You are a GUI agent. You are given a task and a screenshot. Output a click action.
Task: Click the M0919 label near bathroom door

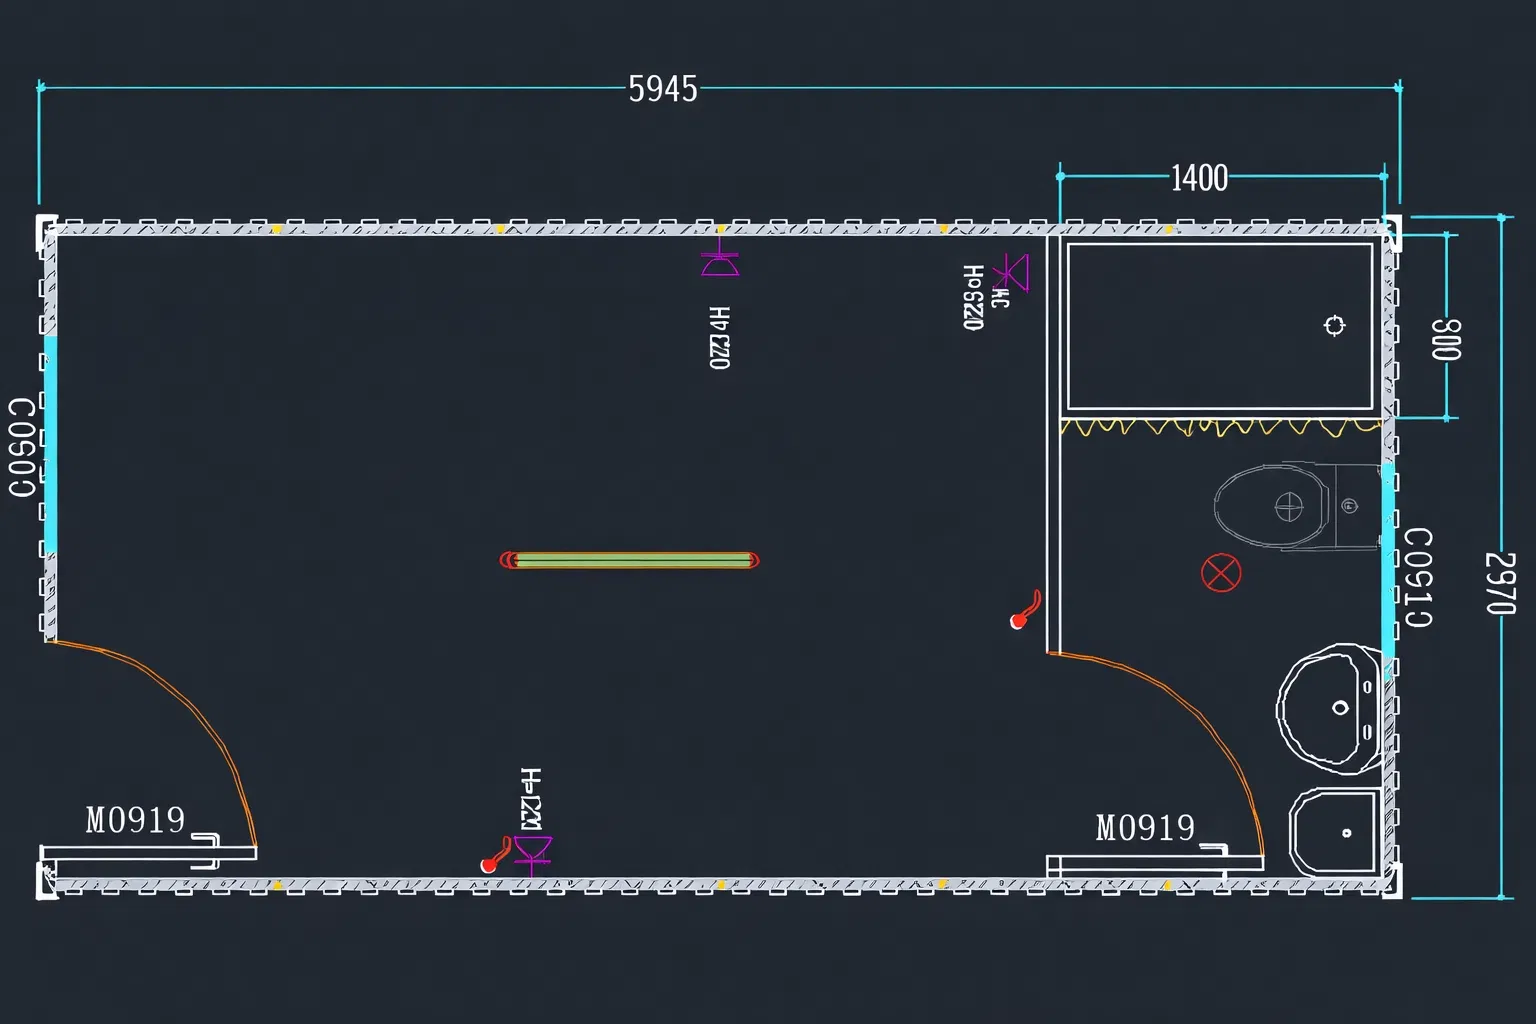[x=1145, y=828]
